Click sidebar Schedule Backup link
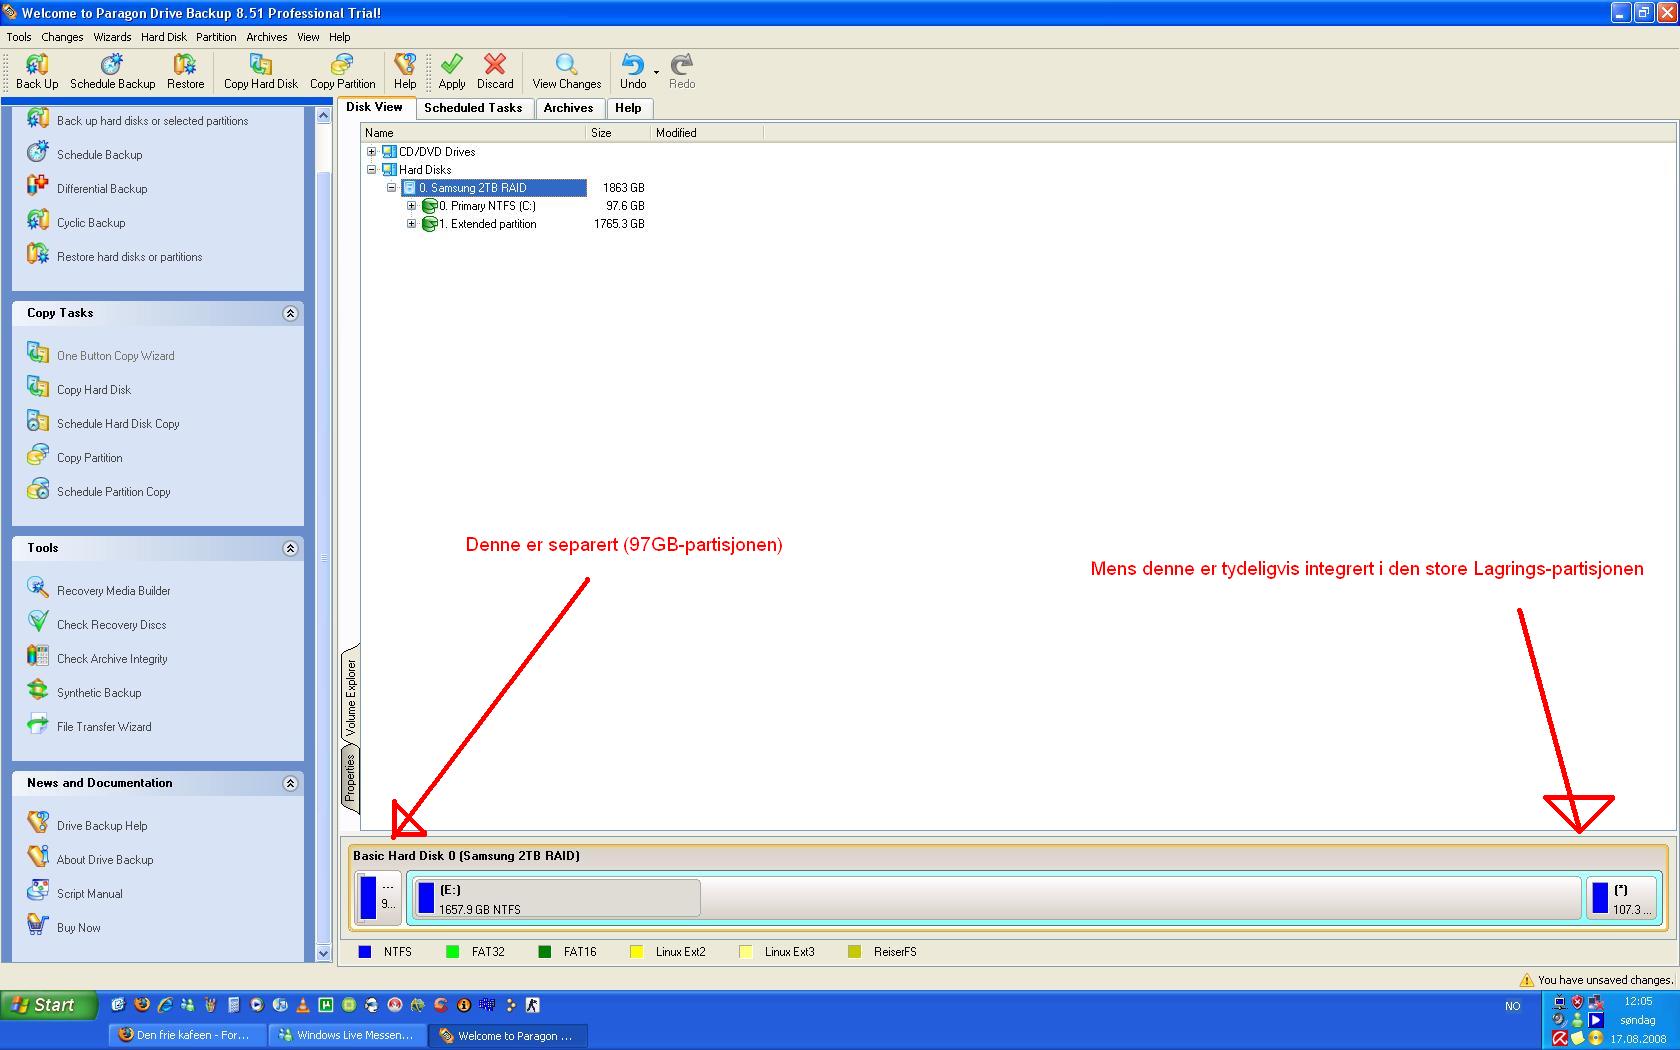This screenshot has height=1050, width=1680. click(x=99, y=154)
